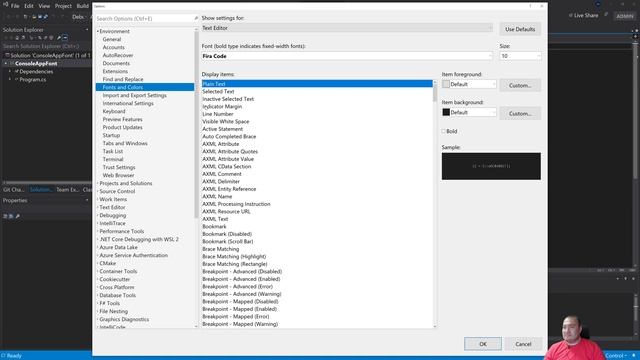Click the Solution 'ConsoleAppFont' node icon
The width and height of the screenshot is (640, 360).
pyautogui.click(x=7, y=55)
